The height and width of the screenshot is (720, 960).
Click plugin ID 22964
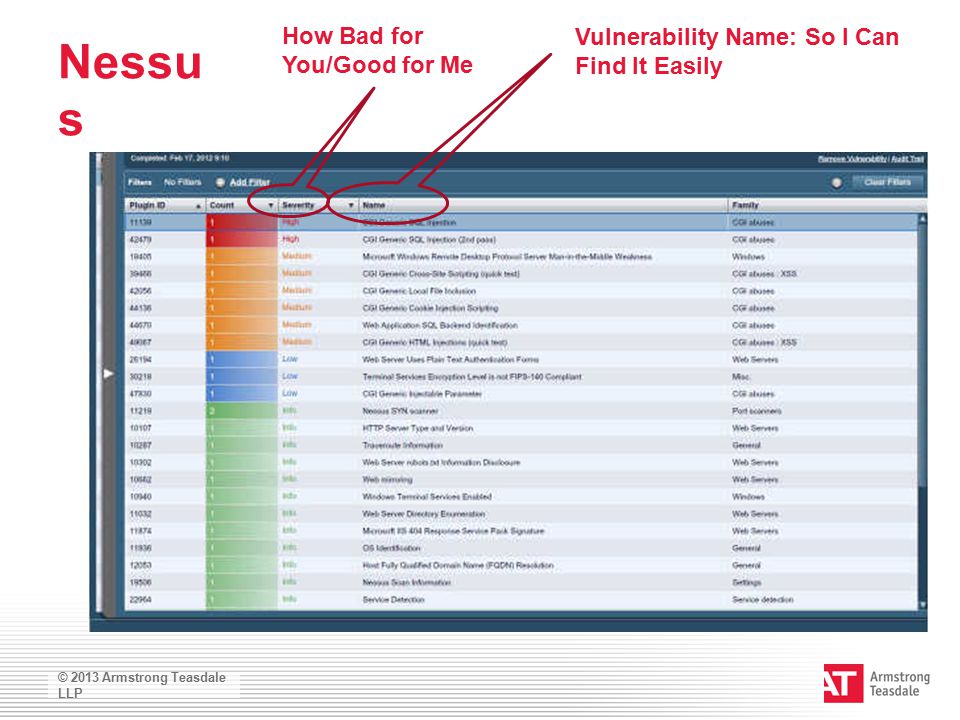pos(140,599)
